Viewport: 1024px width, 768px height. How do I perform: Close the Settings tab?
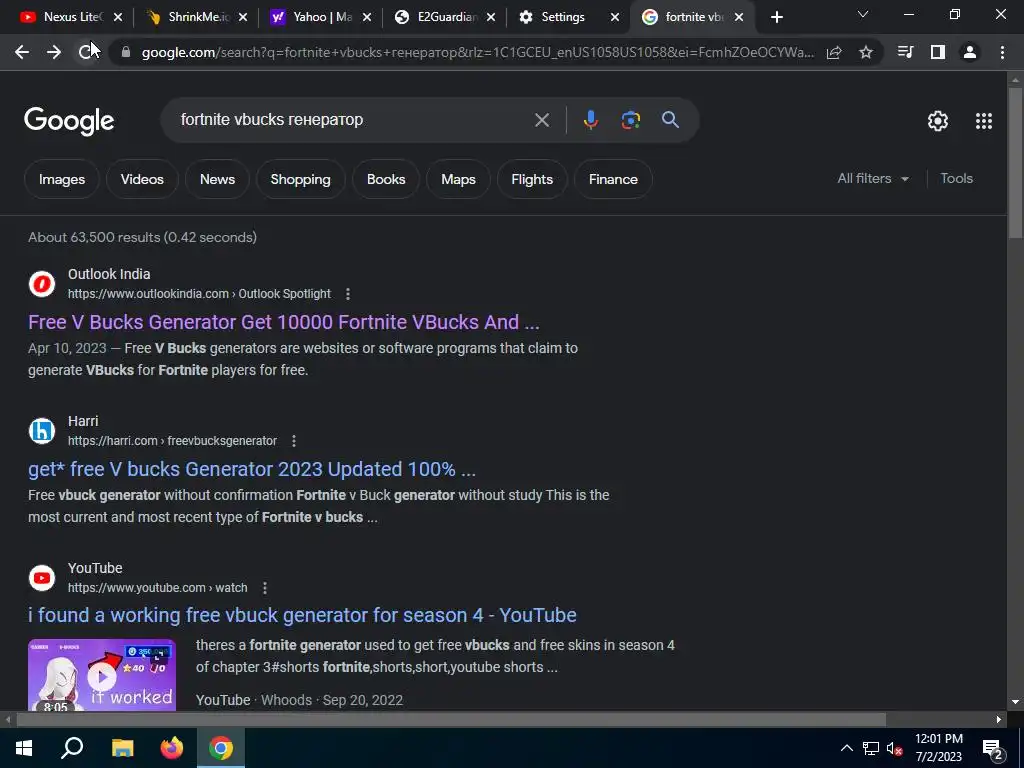click(x=615, y=18)
